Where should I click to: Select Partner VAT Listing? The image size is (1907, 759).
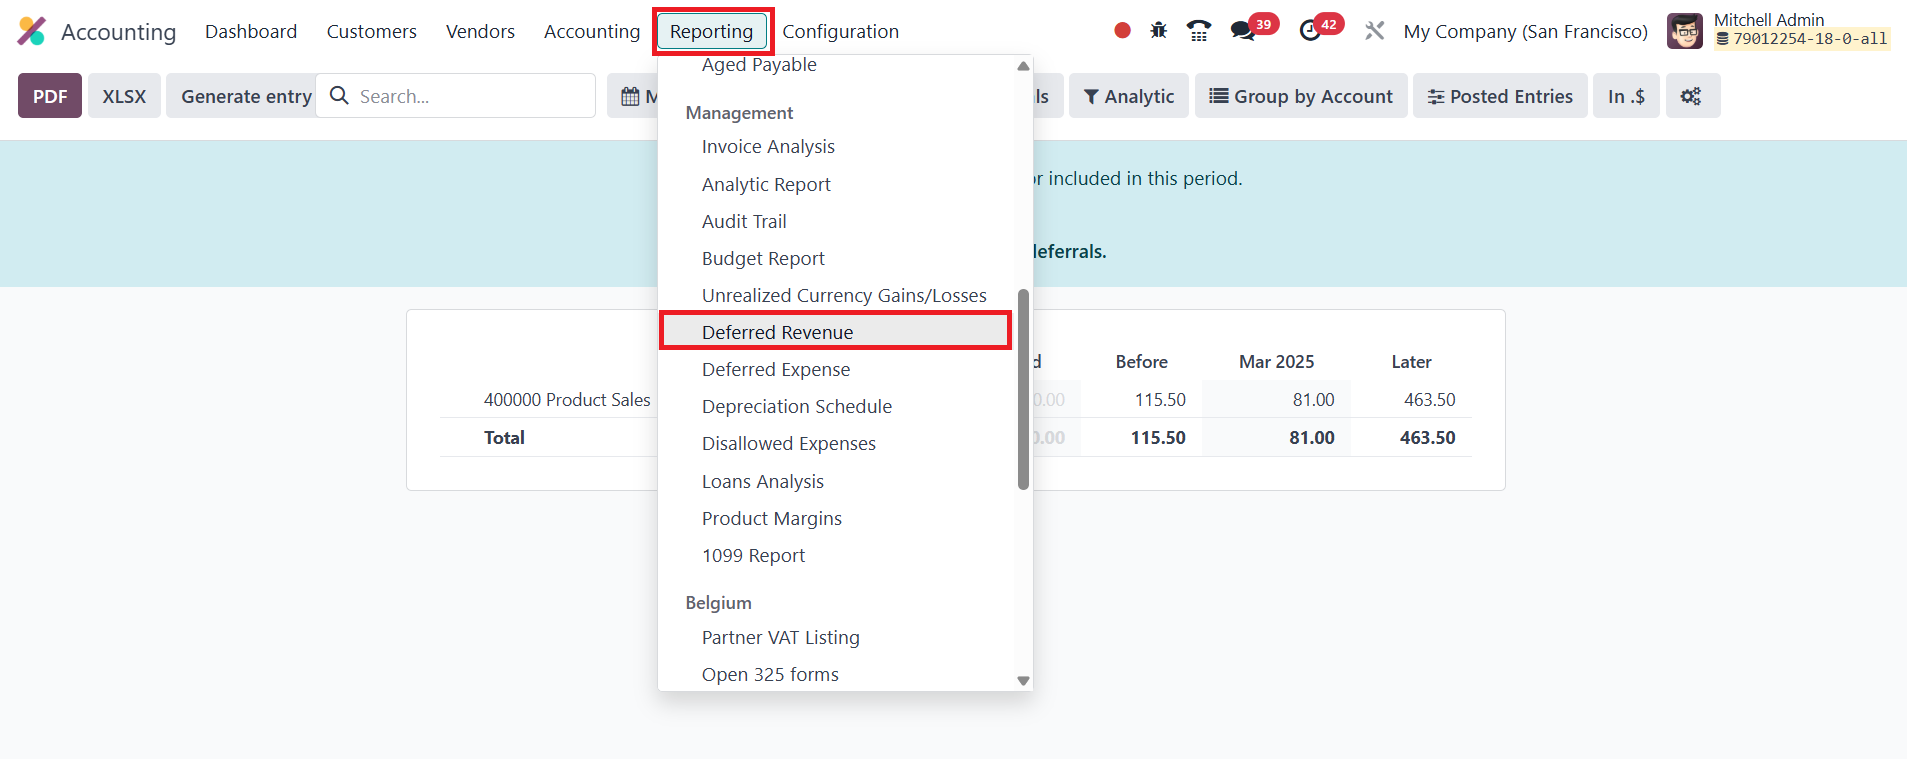tap(781, 637)
